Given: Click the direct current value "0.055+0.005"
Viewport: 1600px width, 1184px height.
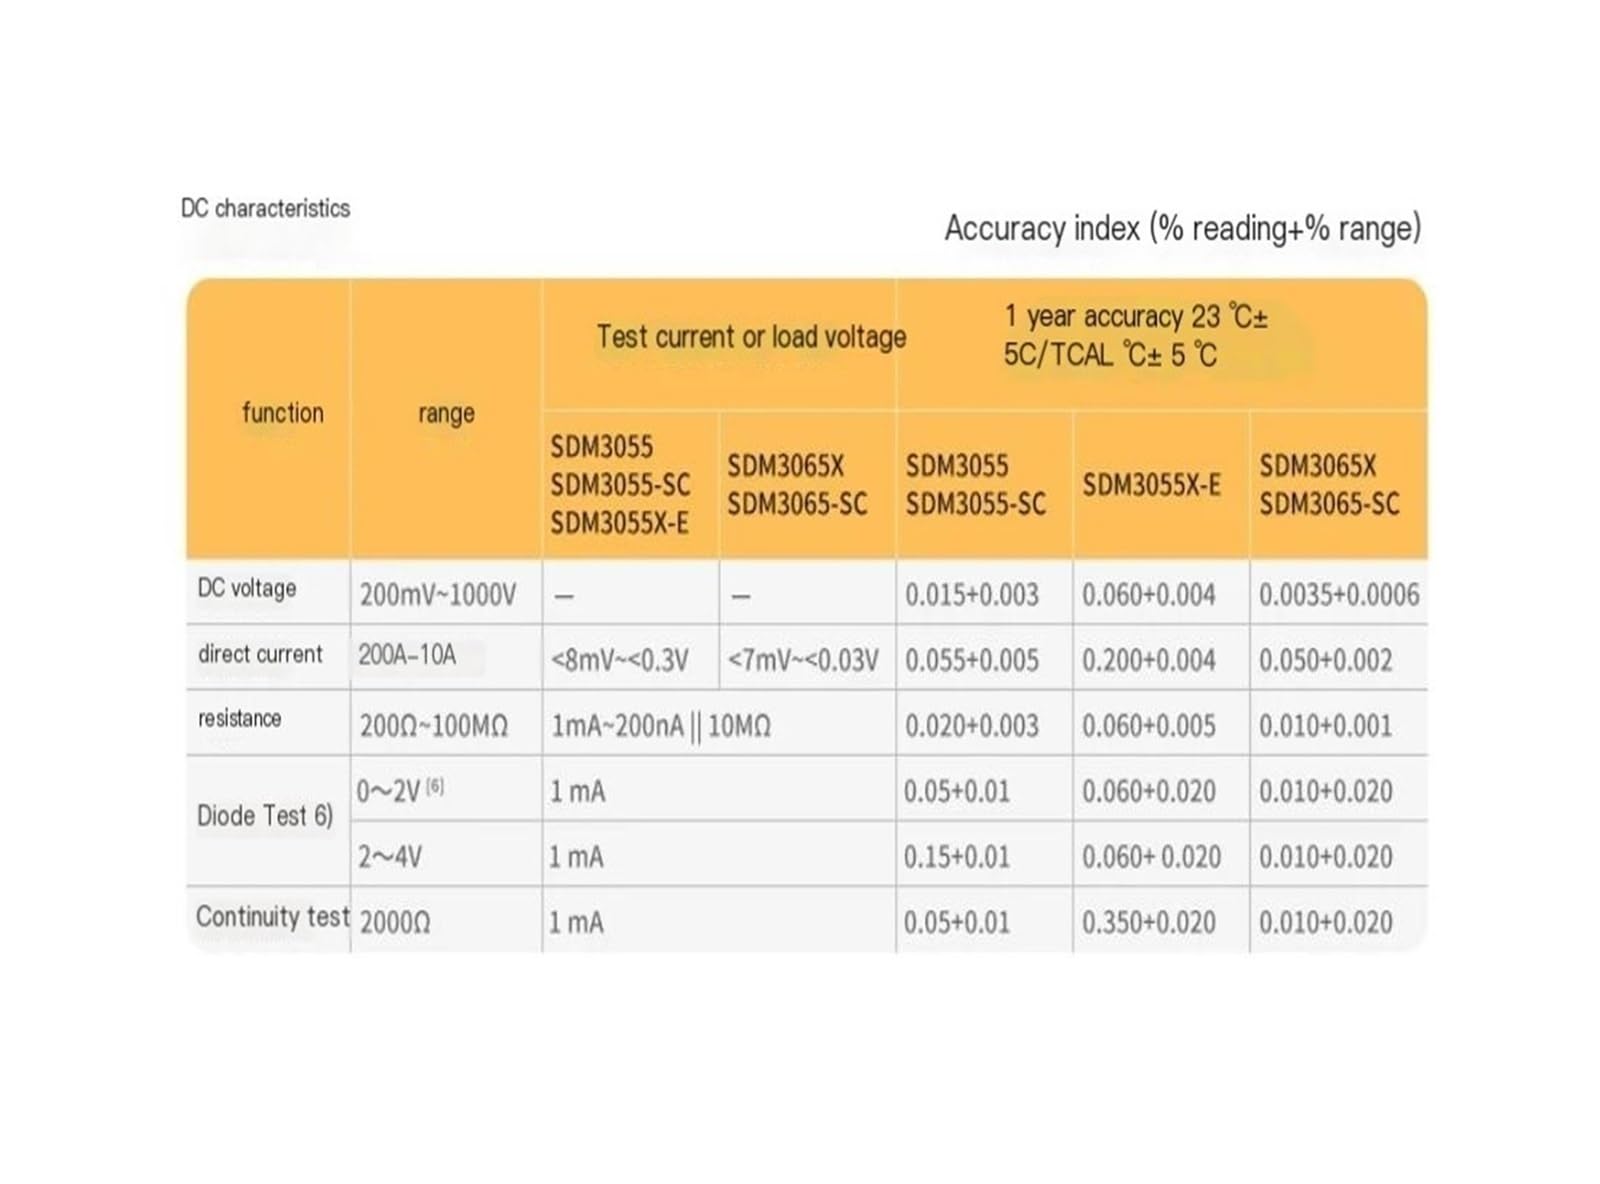Looking at the screenshot, I should (x=972, y=661).
